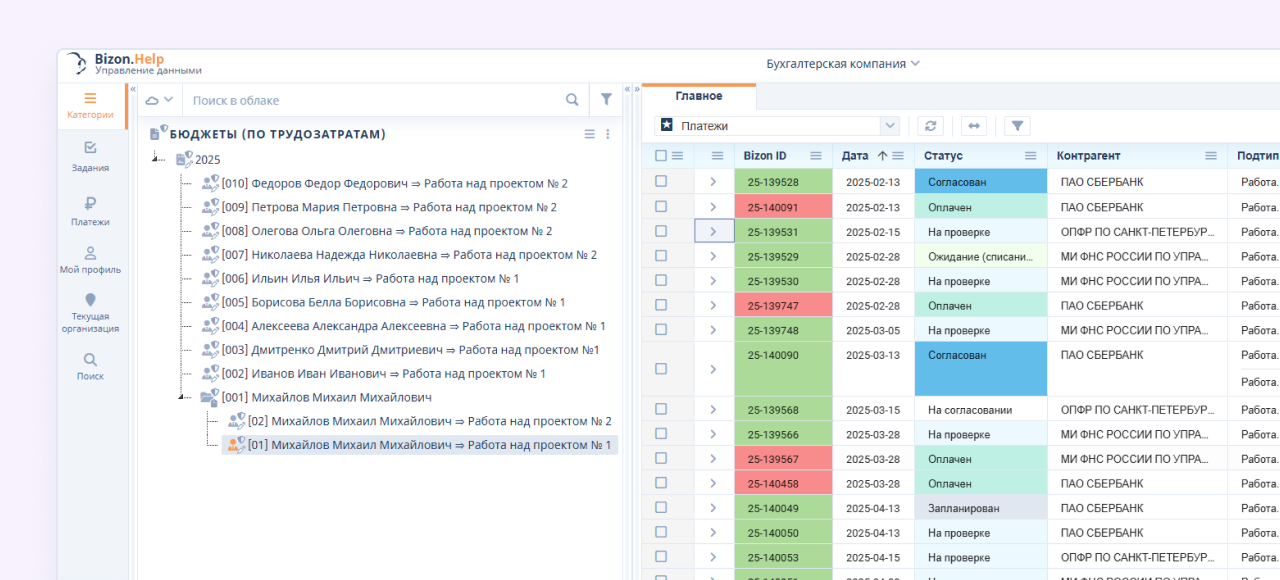Click the fit-column-width double-arrow icon
The image size is (1280, 580).
click(974, 126)
